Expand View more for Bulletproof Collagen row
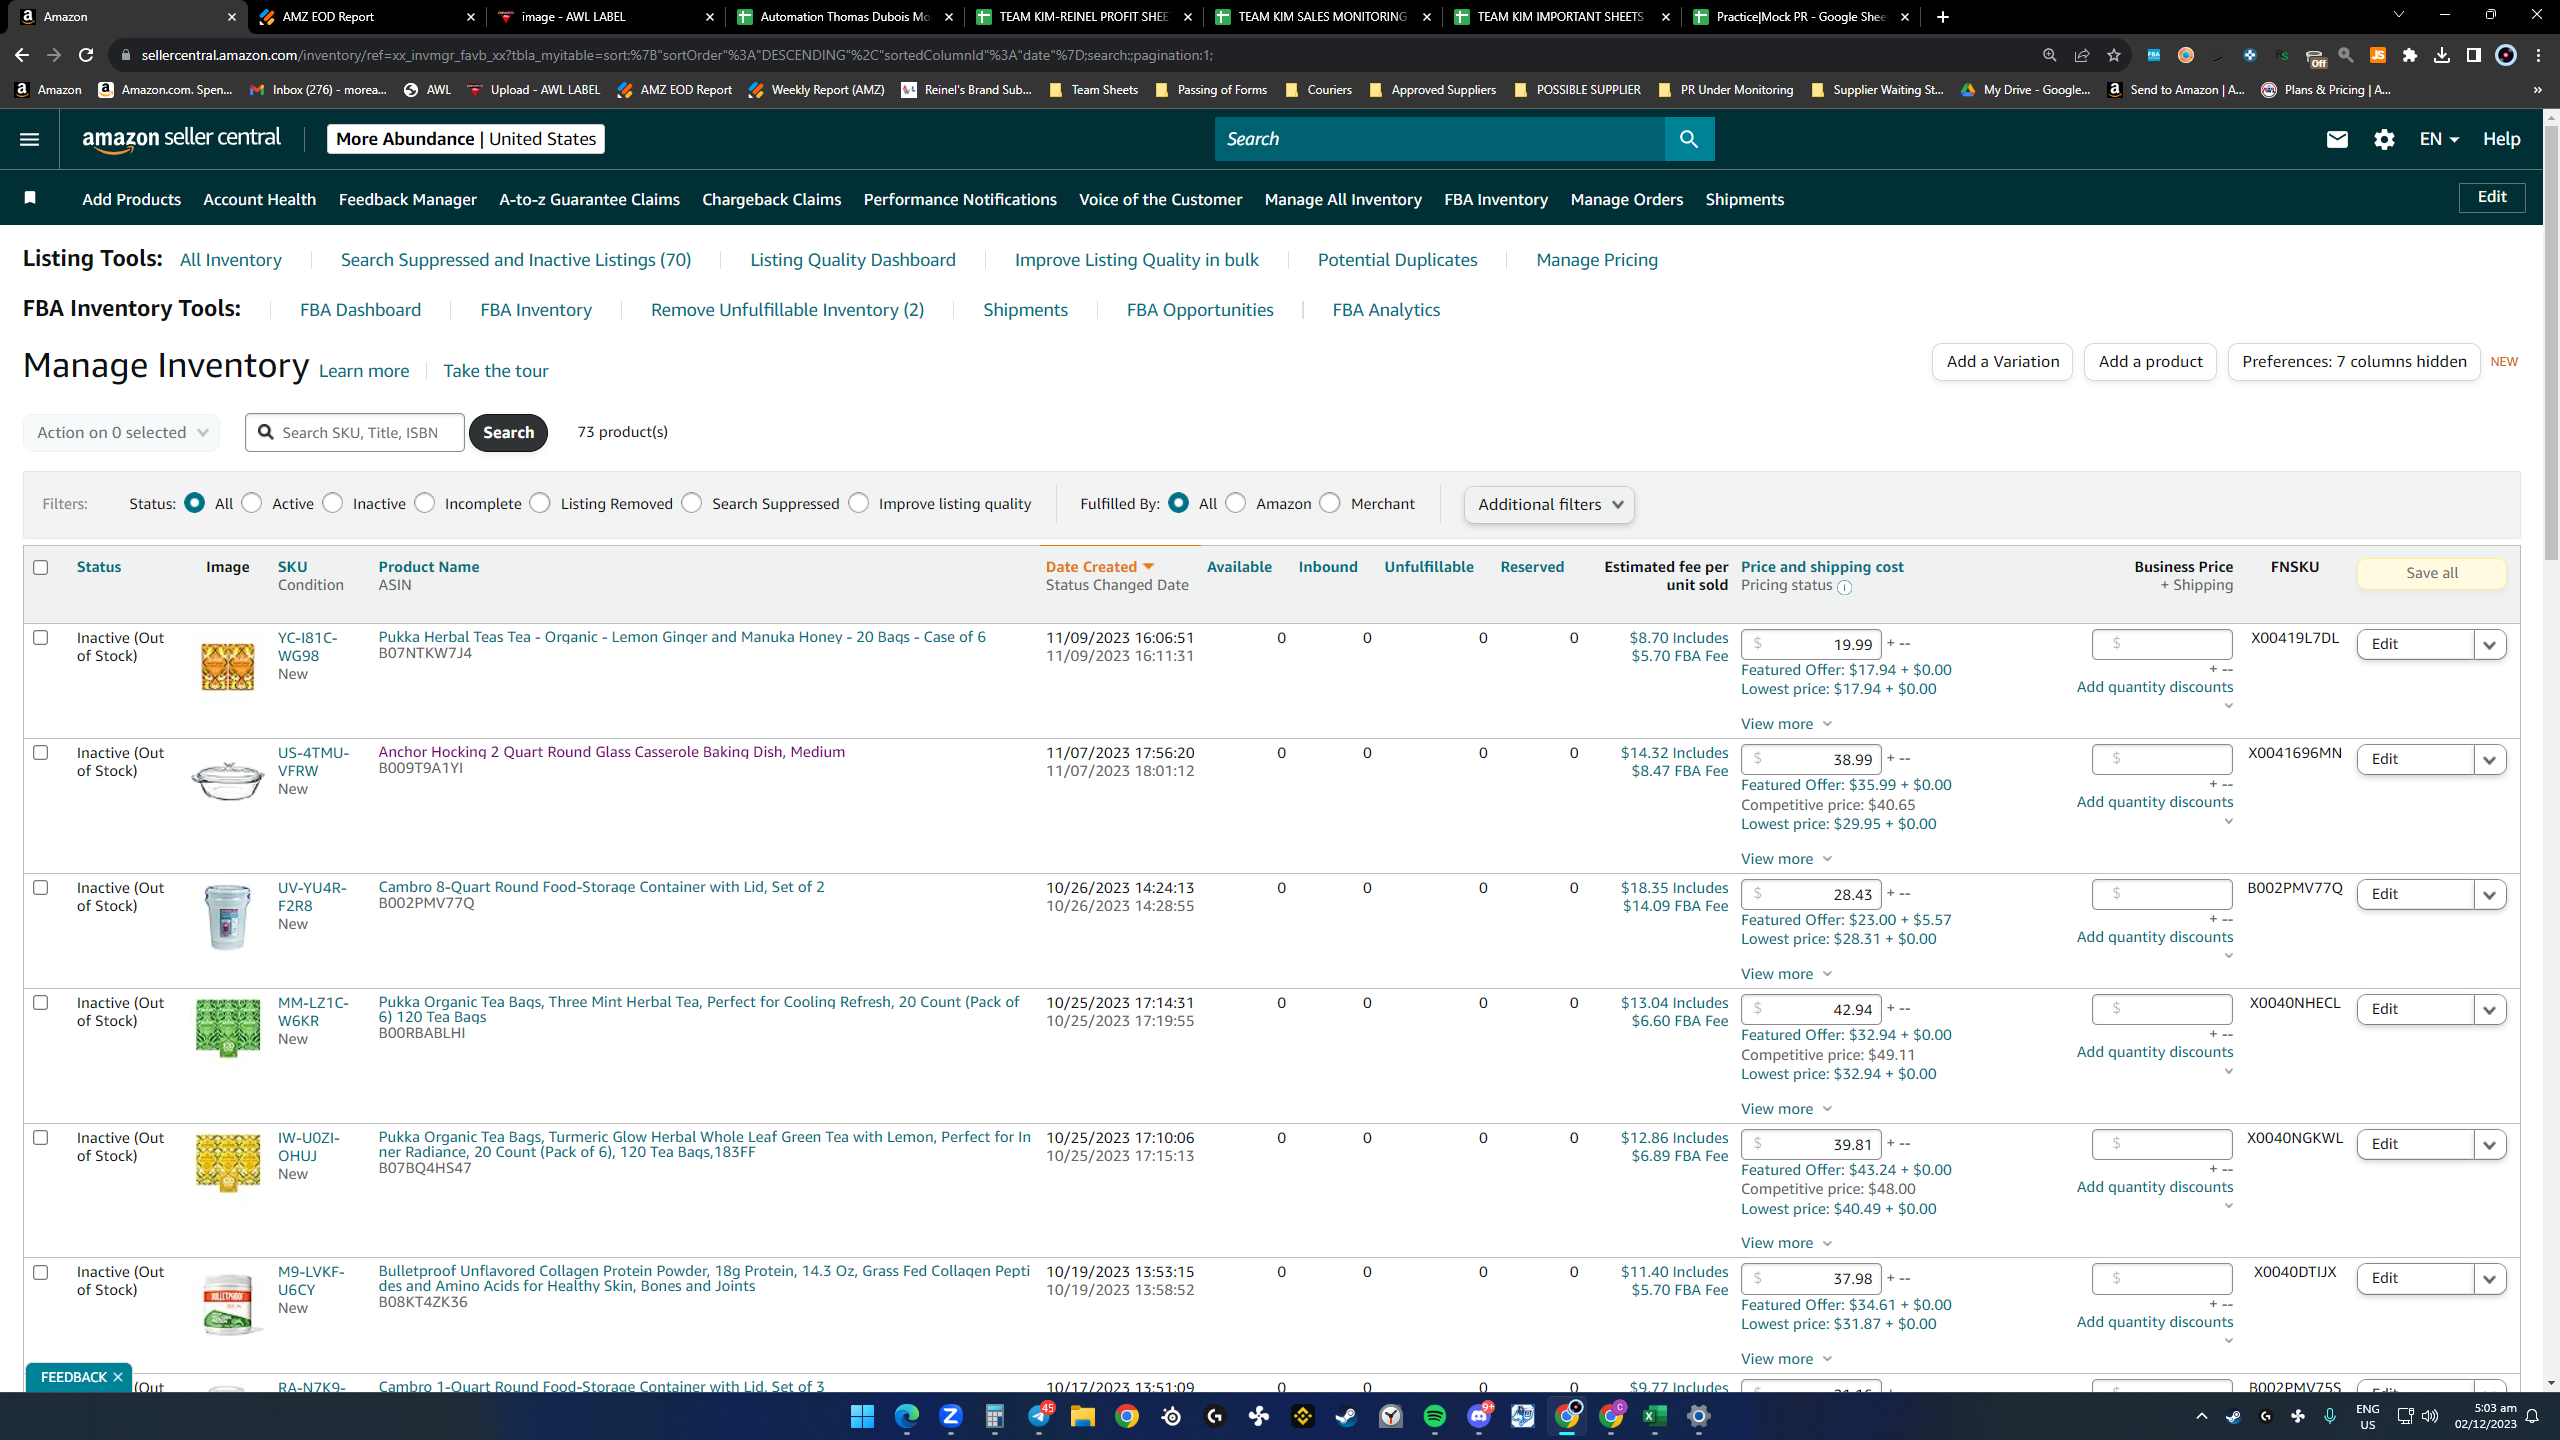 click(1786, 1359)
